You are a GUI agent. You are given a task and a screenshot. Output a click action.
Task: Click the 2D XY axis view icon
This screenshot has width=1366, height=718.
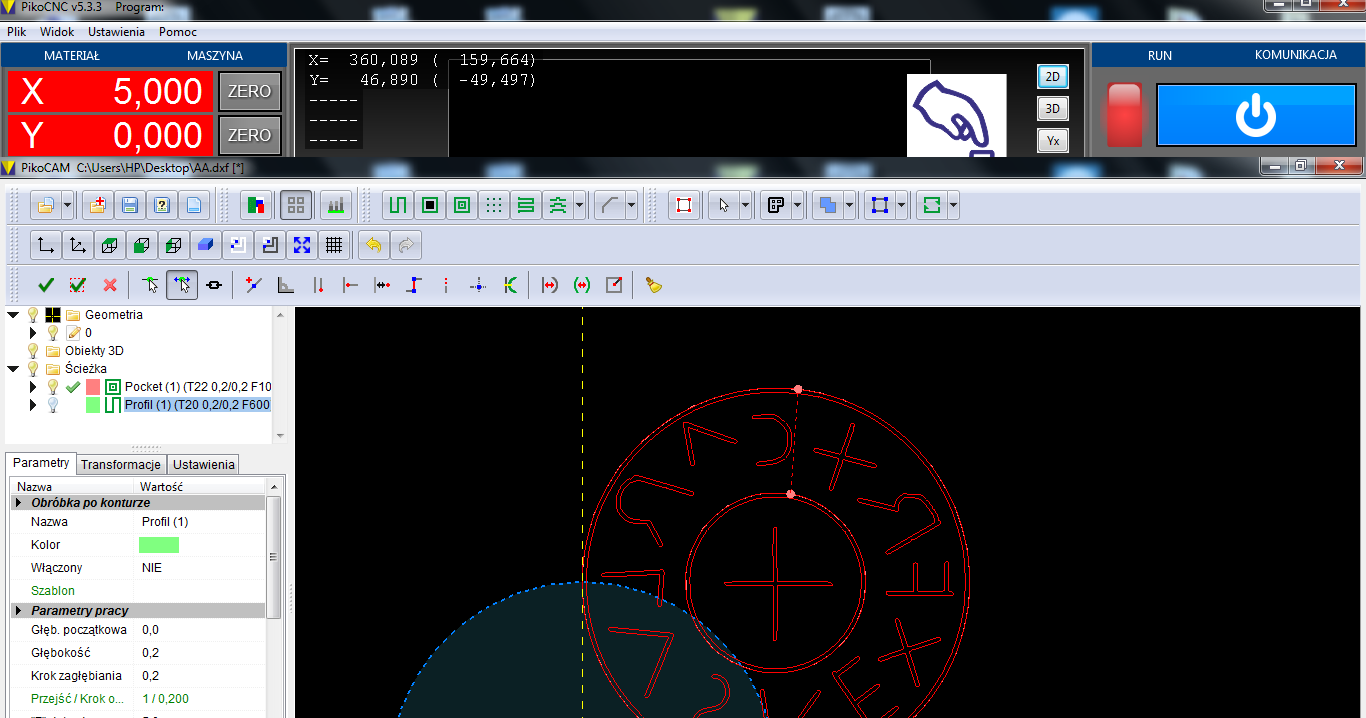pyautogui.click(x=46, y=245)
